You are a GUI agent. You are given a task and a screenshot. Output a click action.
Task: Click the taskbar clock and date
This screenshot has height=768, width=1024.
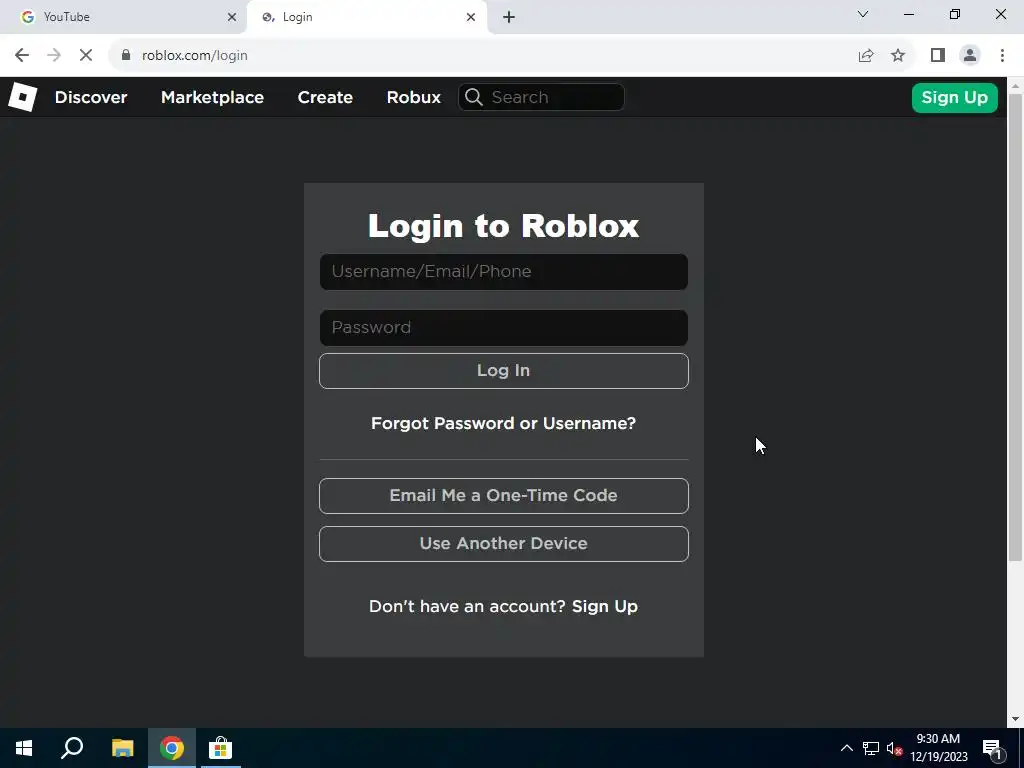point(938,748)
